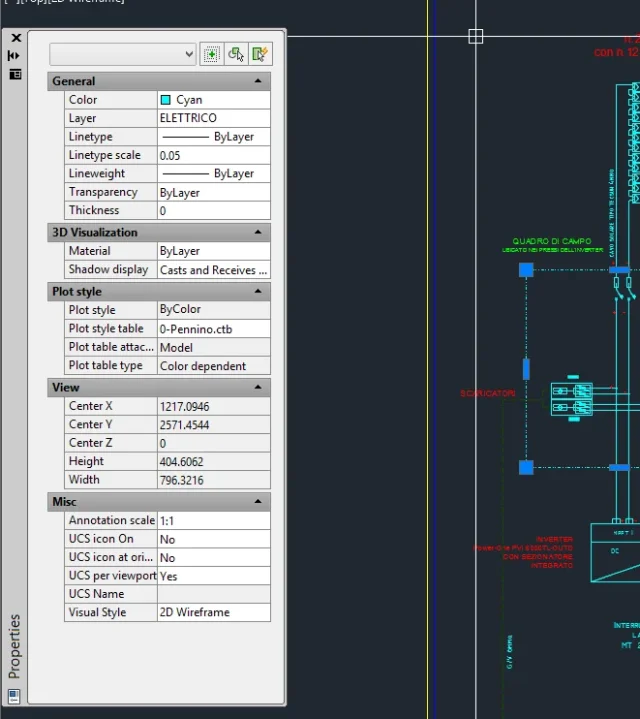
Task: Click the Center Y value 2571.4544
Action: pyautogui.click(x=214, y=425)
